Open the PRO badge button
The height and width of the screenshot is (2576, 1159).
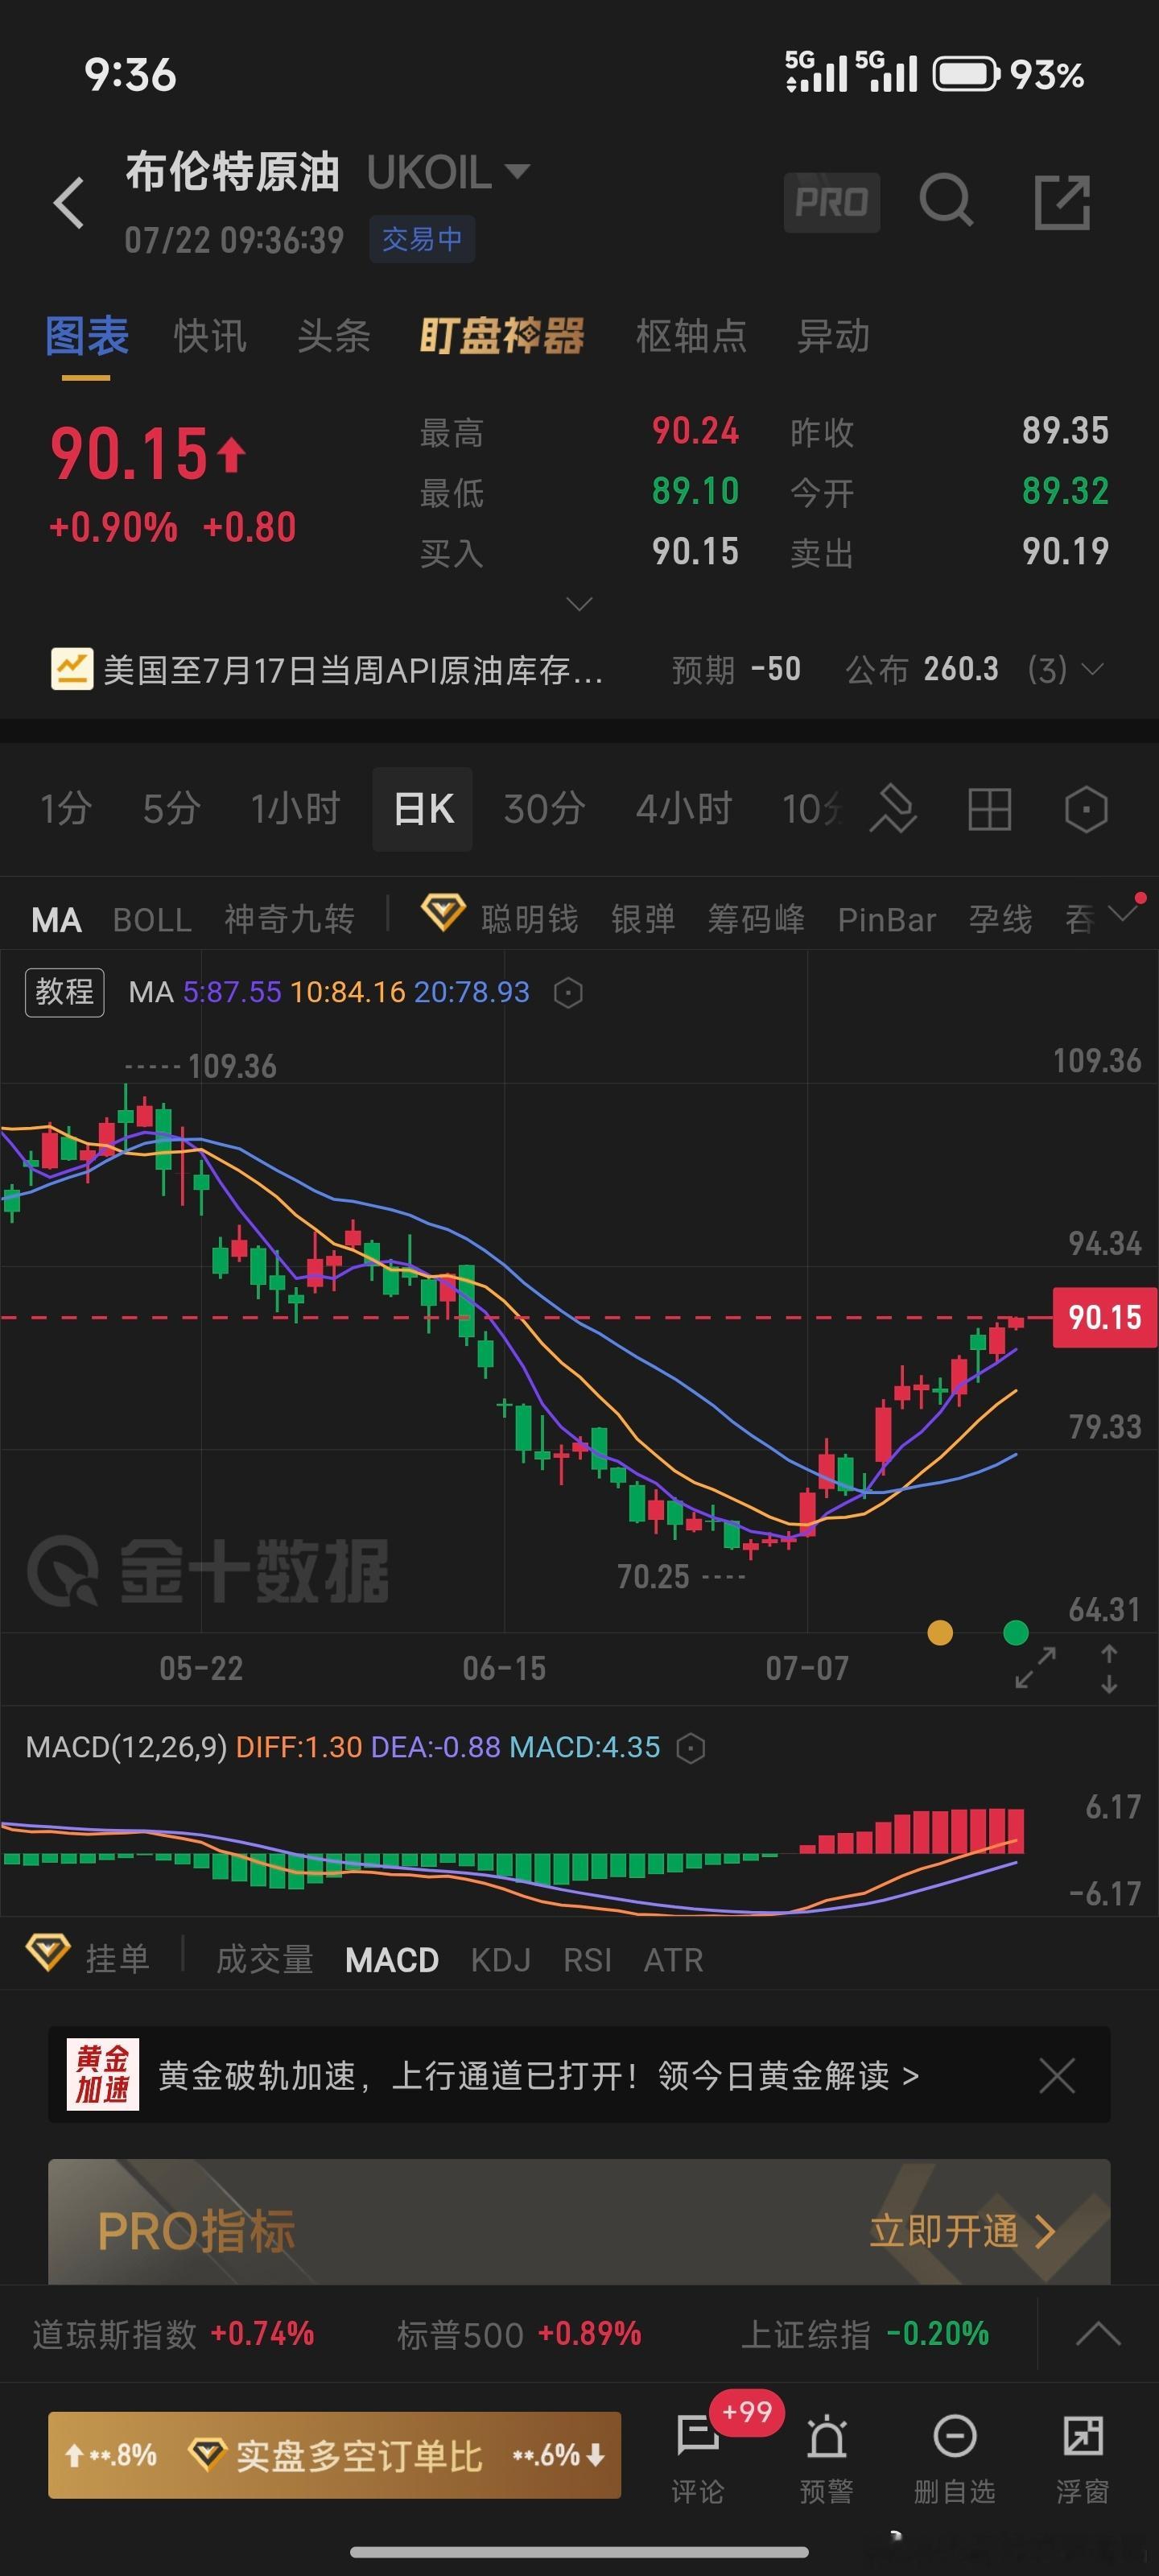831,203
